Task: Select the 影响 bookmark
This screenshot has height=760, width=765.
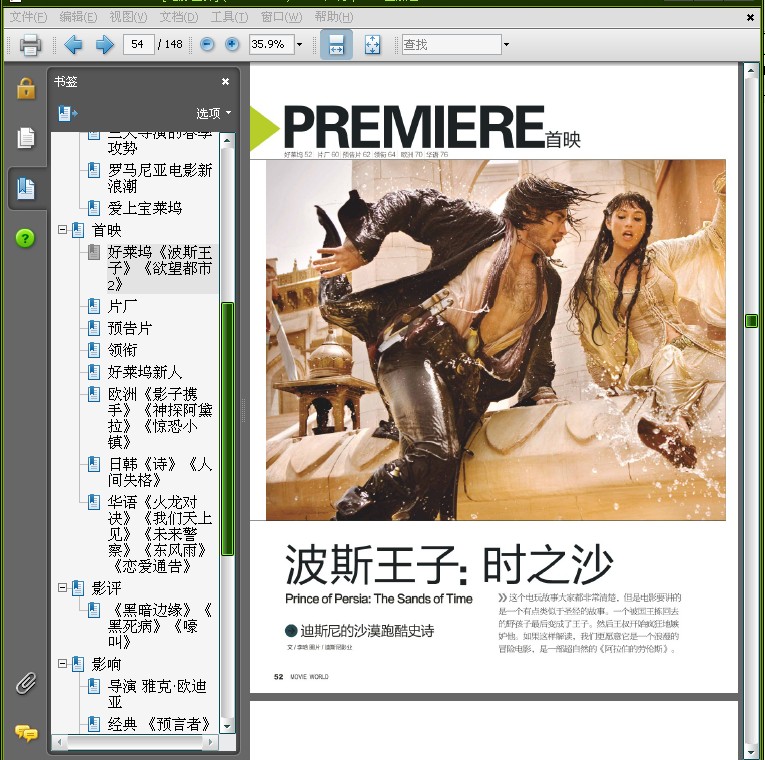Action: point(106,663)
